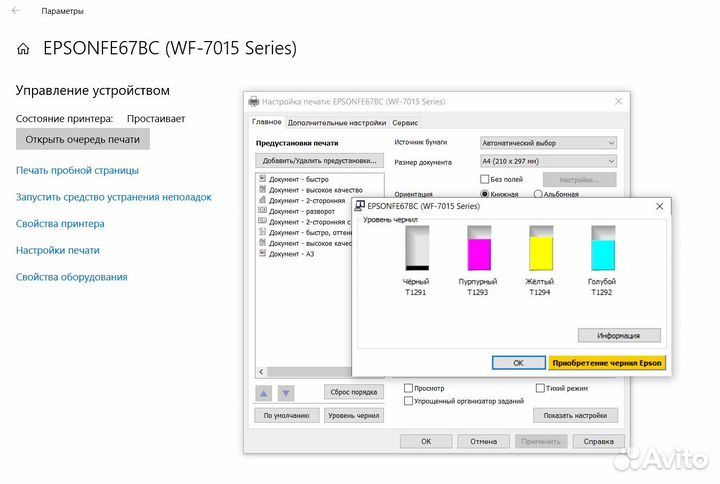Check the Просмотр option
The image size is (720, 484).
click(408, 388)
